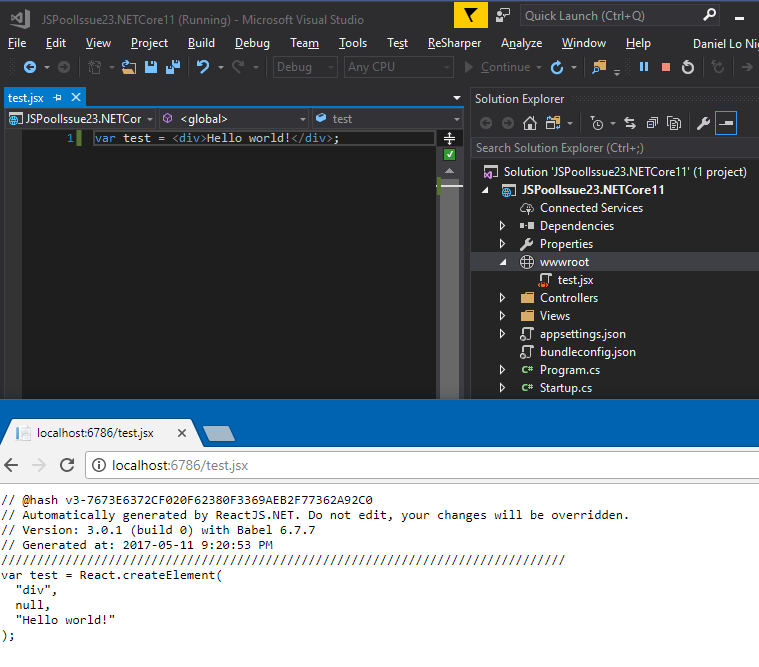Expand the Controllers folder

(x=502, y=298)
